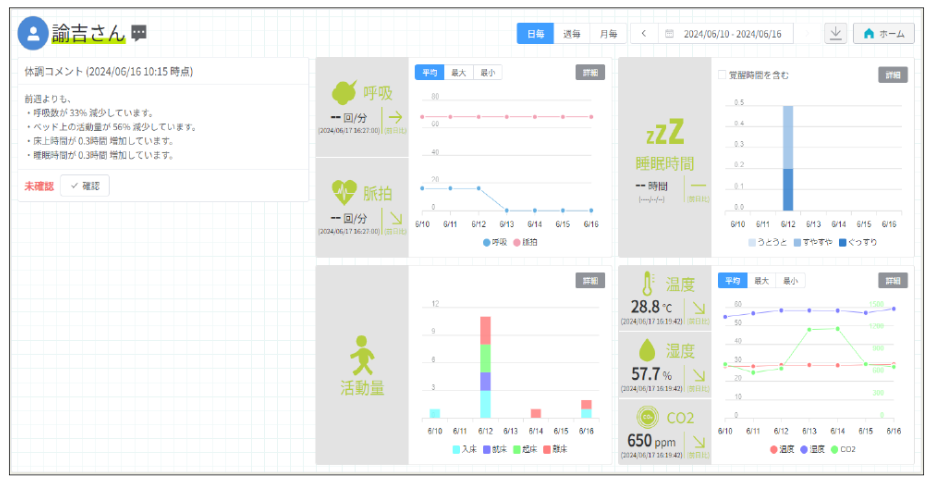930x483 pixels.
Task: Click the 脈拍 heart pulse icon
Action: tap(344, 192)
